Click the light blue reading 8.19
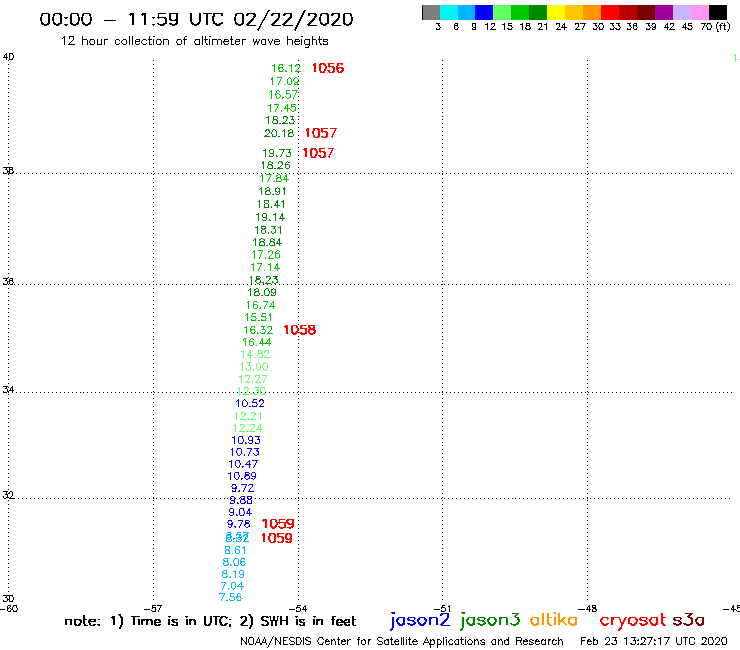Screen dimensions: 740x650 (233, 574)
